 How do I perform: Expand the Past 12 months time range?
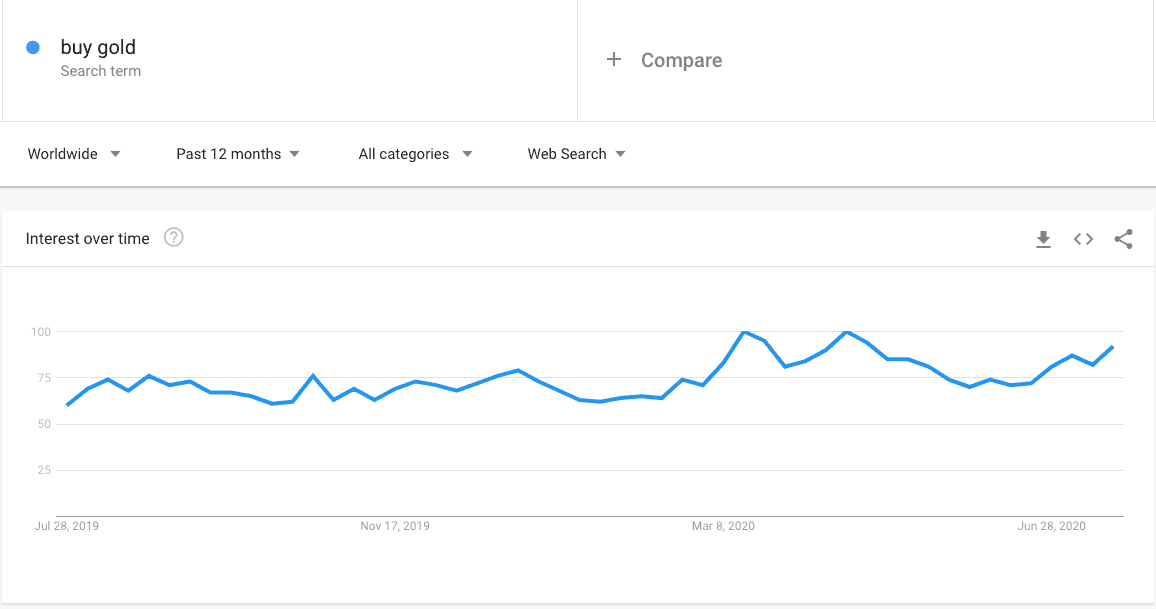point(238,154)
